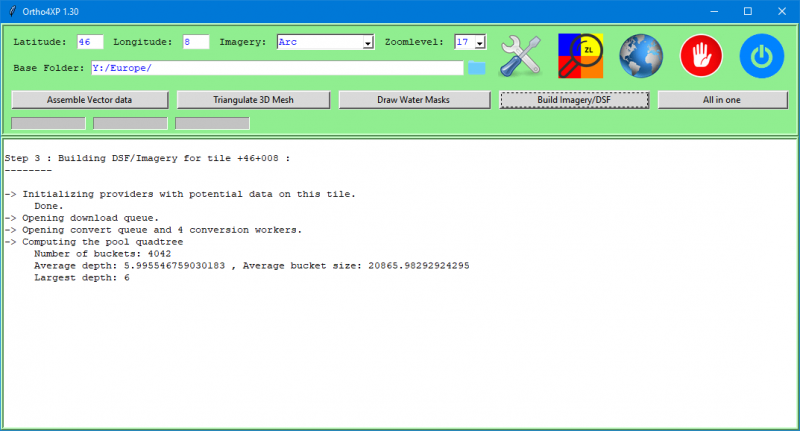This screenshot has height=431, width=800.
Task: Click the 'Opening download queue.' log line
Action: point(82,218)
